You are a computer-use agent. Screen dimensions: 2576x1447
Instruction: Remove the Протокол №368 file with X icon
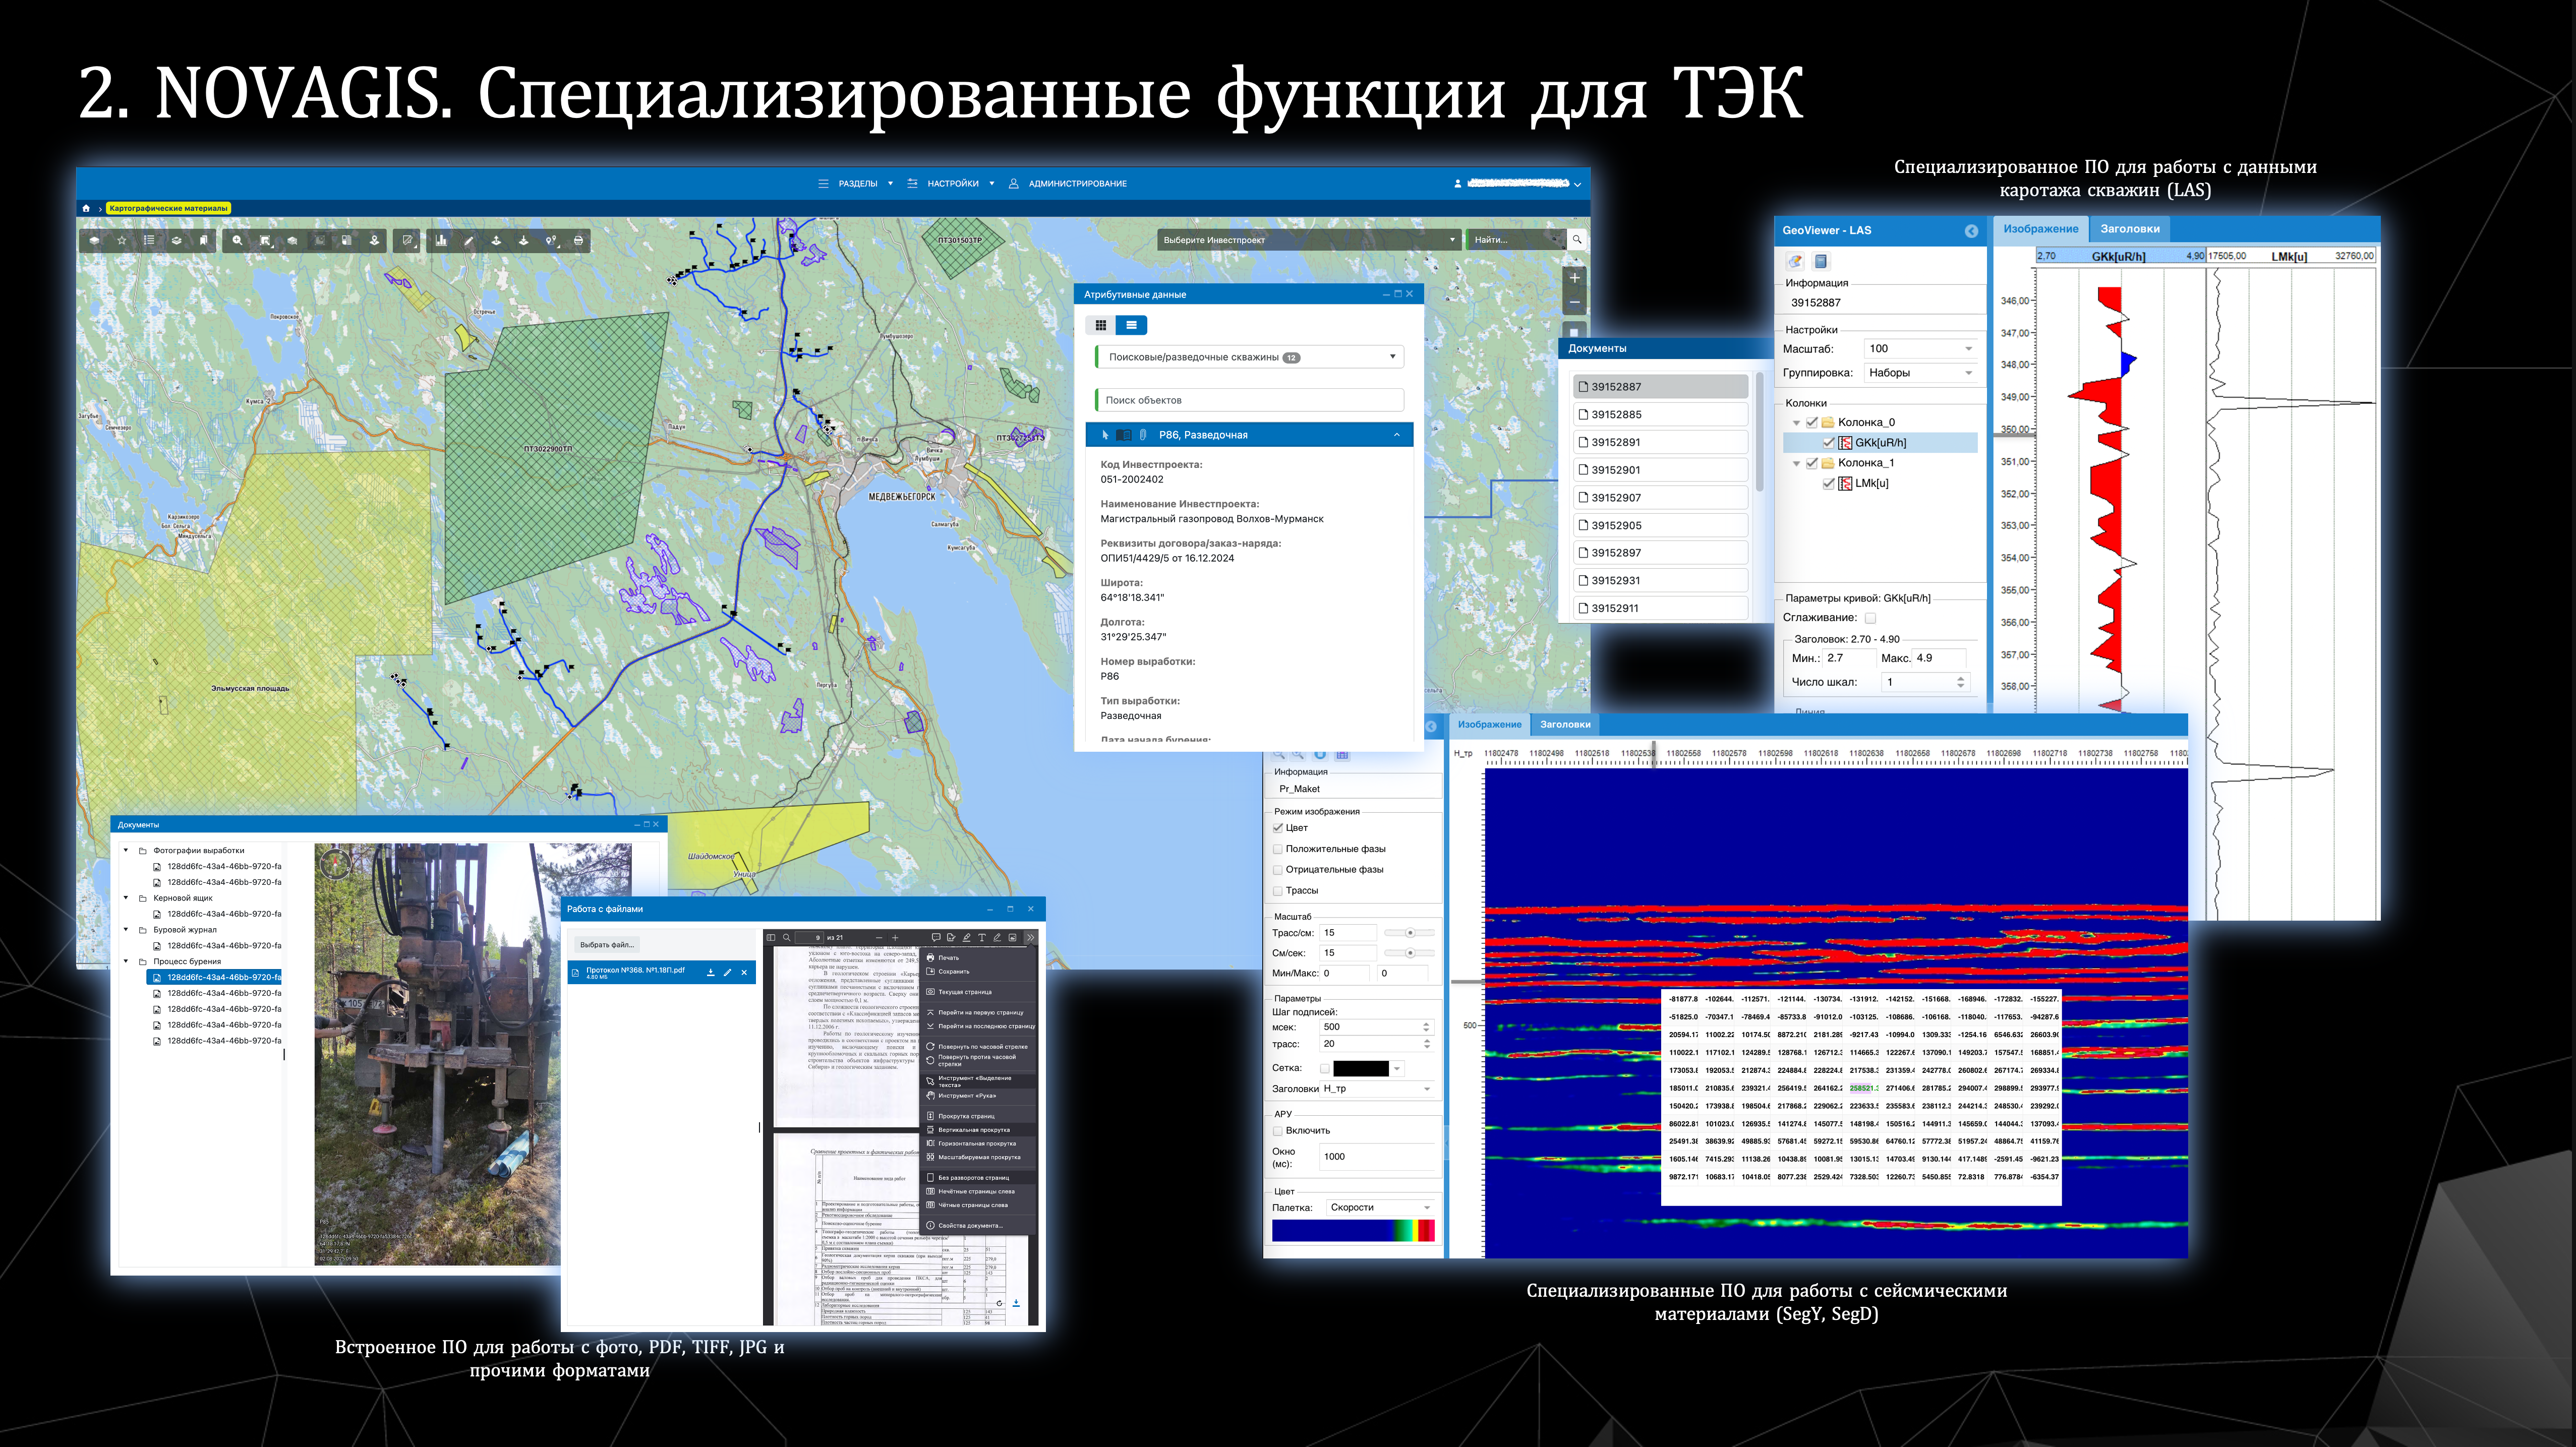click(x=744, y=972)
